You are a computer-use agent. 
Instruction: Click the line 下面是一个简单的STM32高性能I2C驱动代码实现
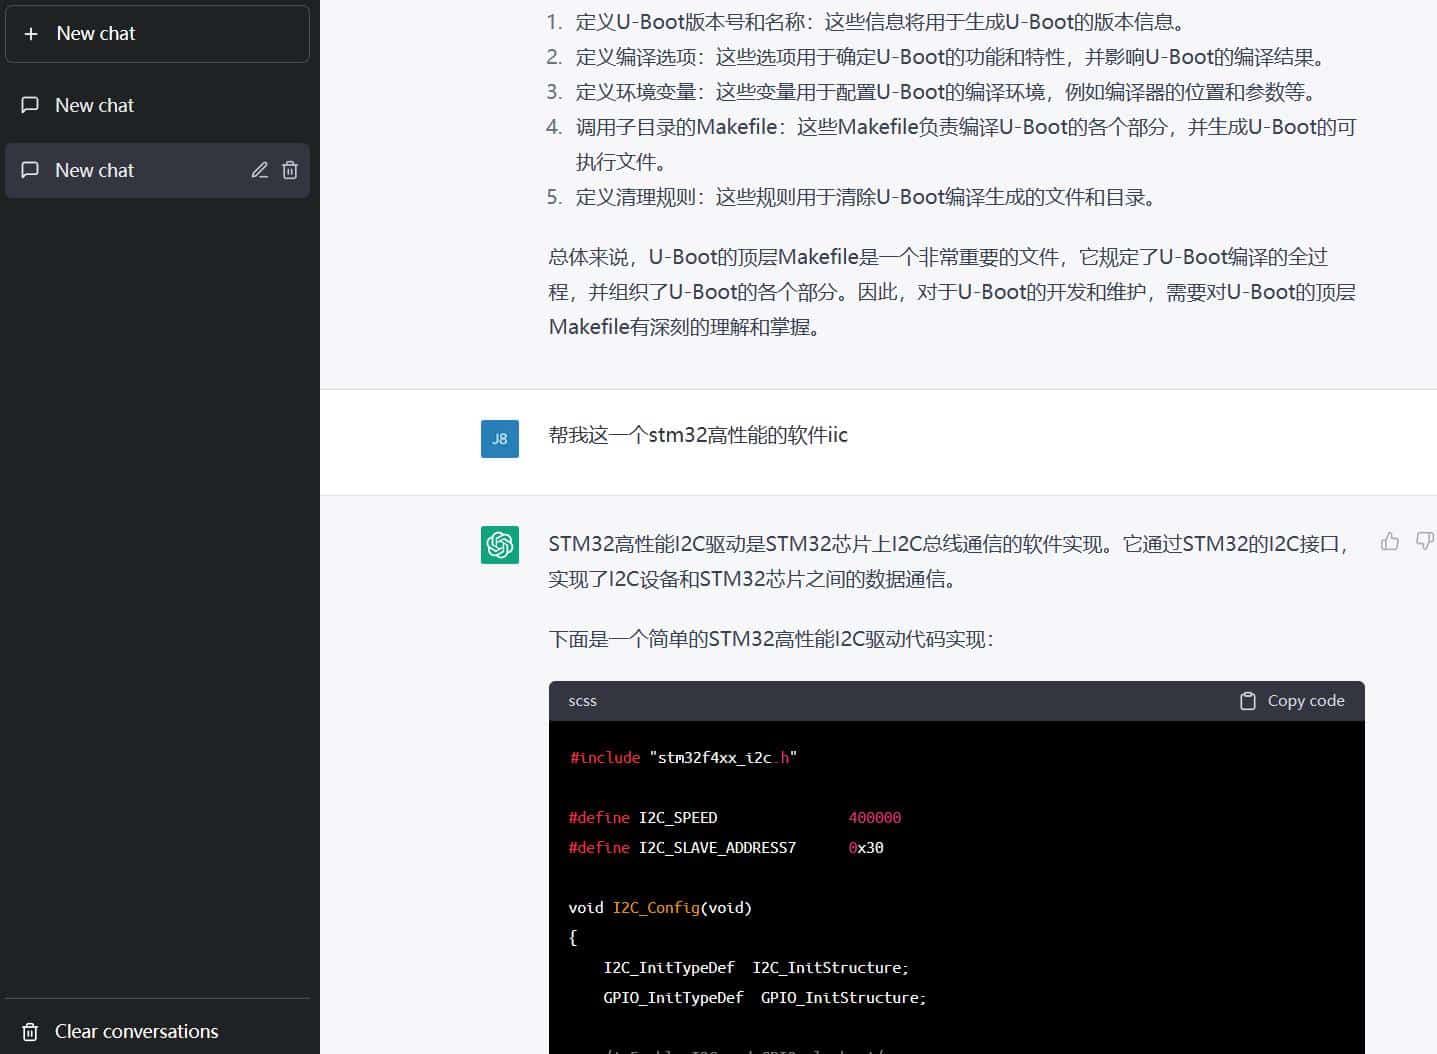pyautogui.click(x=771, y=639)
